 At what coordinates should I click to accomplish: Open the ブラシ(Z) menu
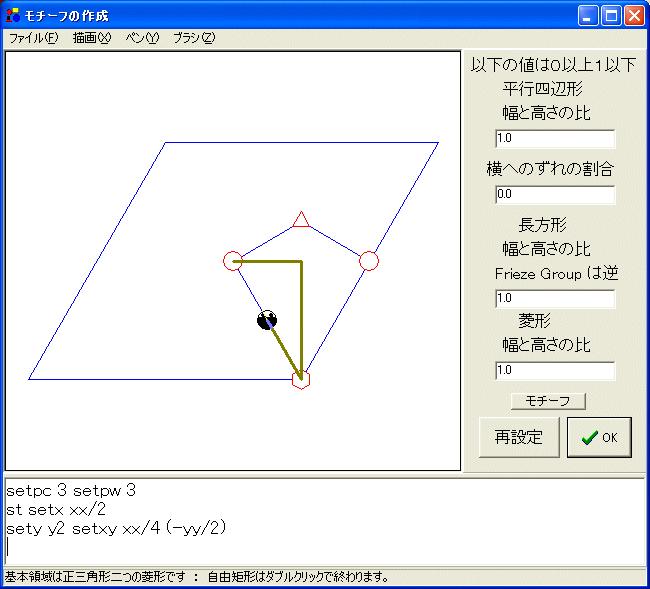[x=194, y=38]
